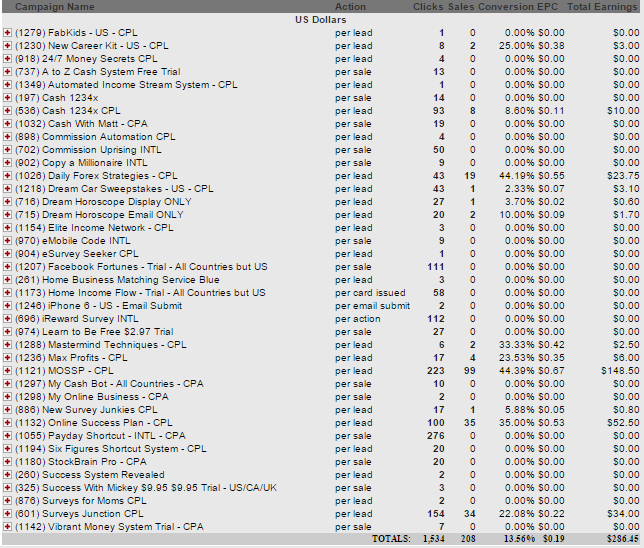644x548 pixels.
Task: Click the $23.75 earnings for Daily Forex Strategies
Action: point(623,176)
